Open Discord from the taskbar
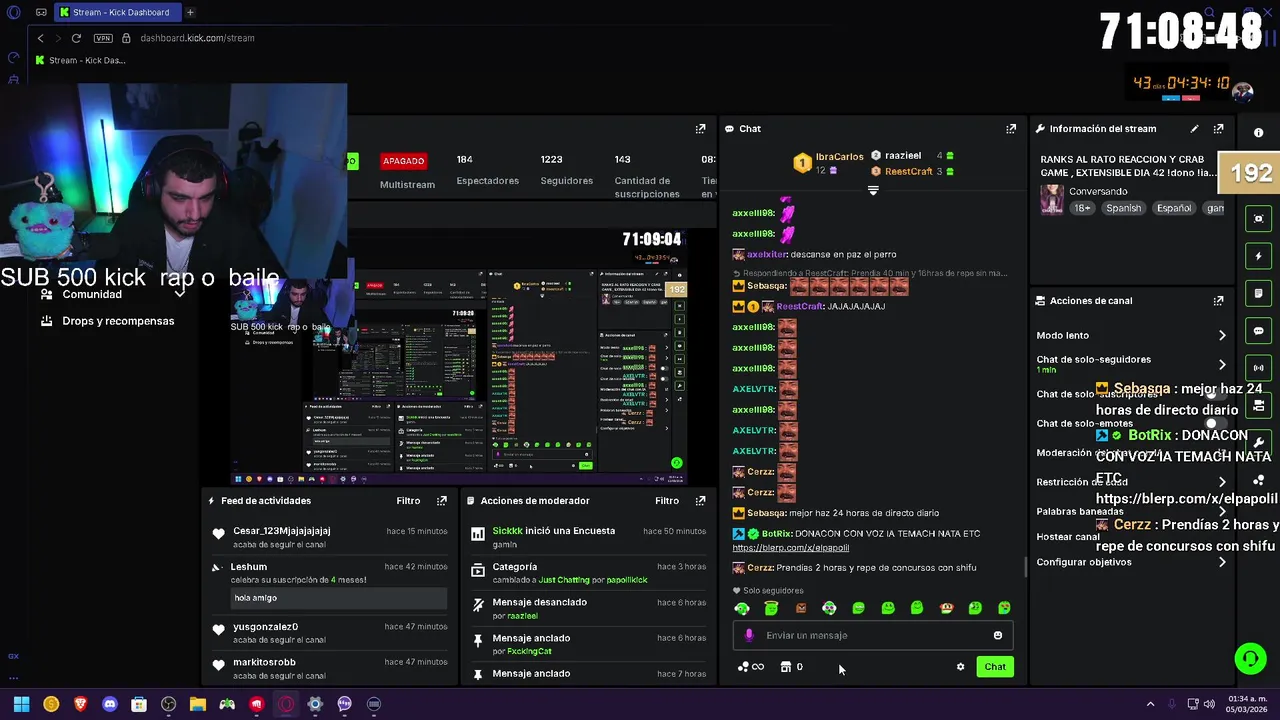 [110, 704]
